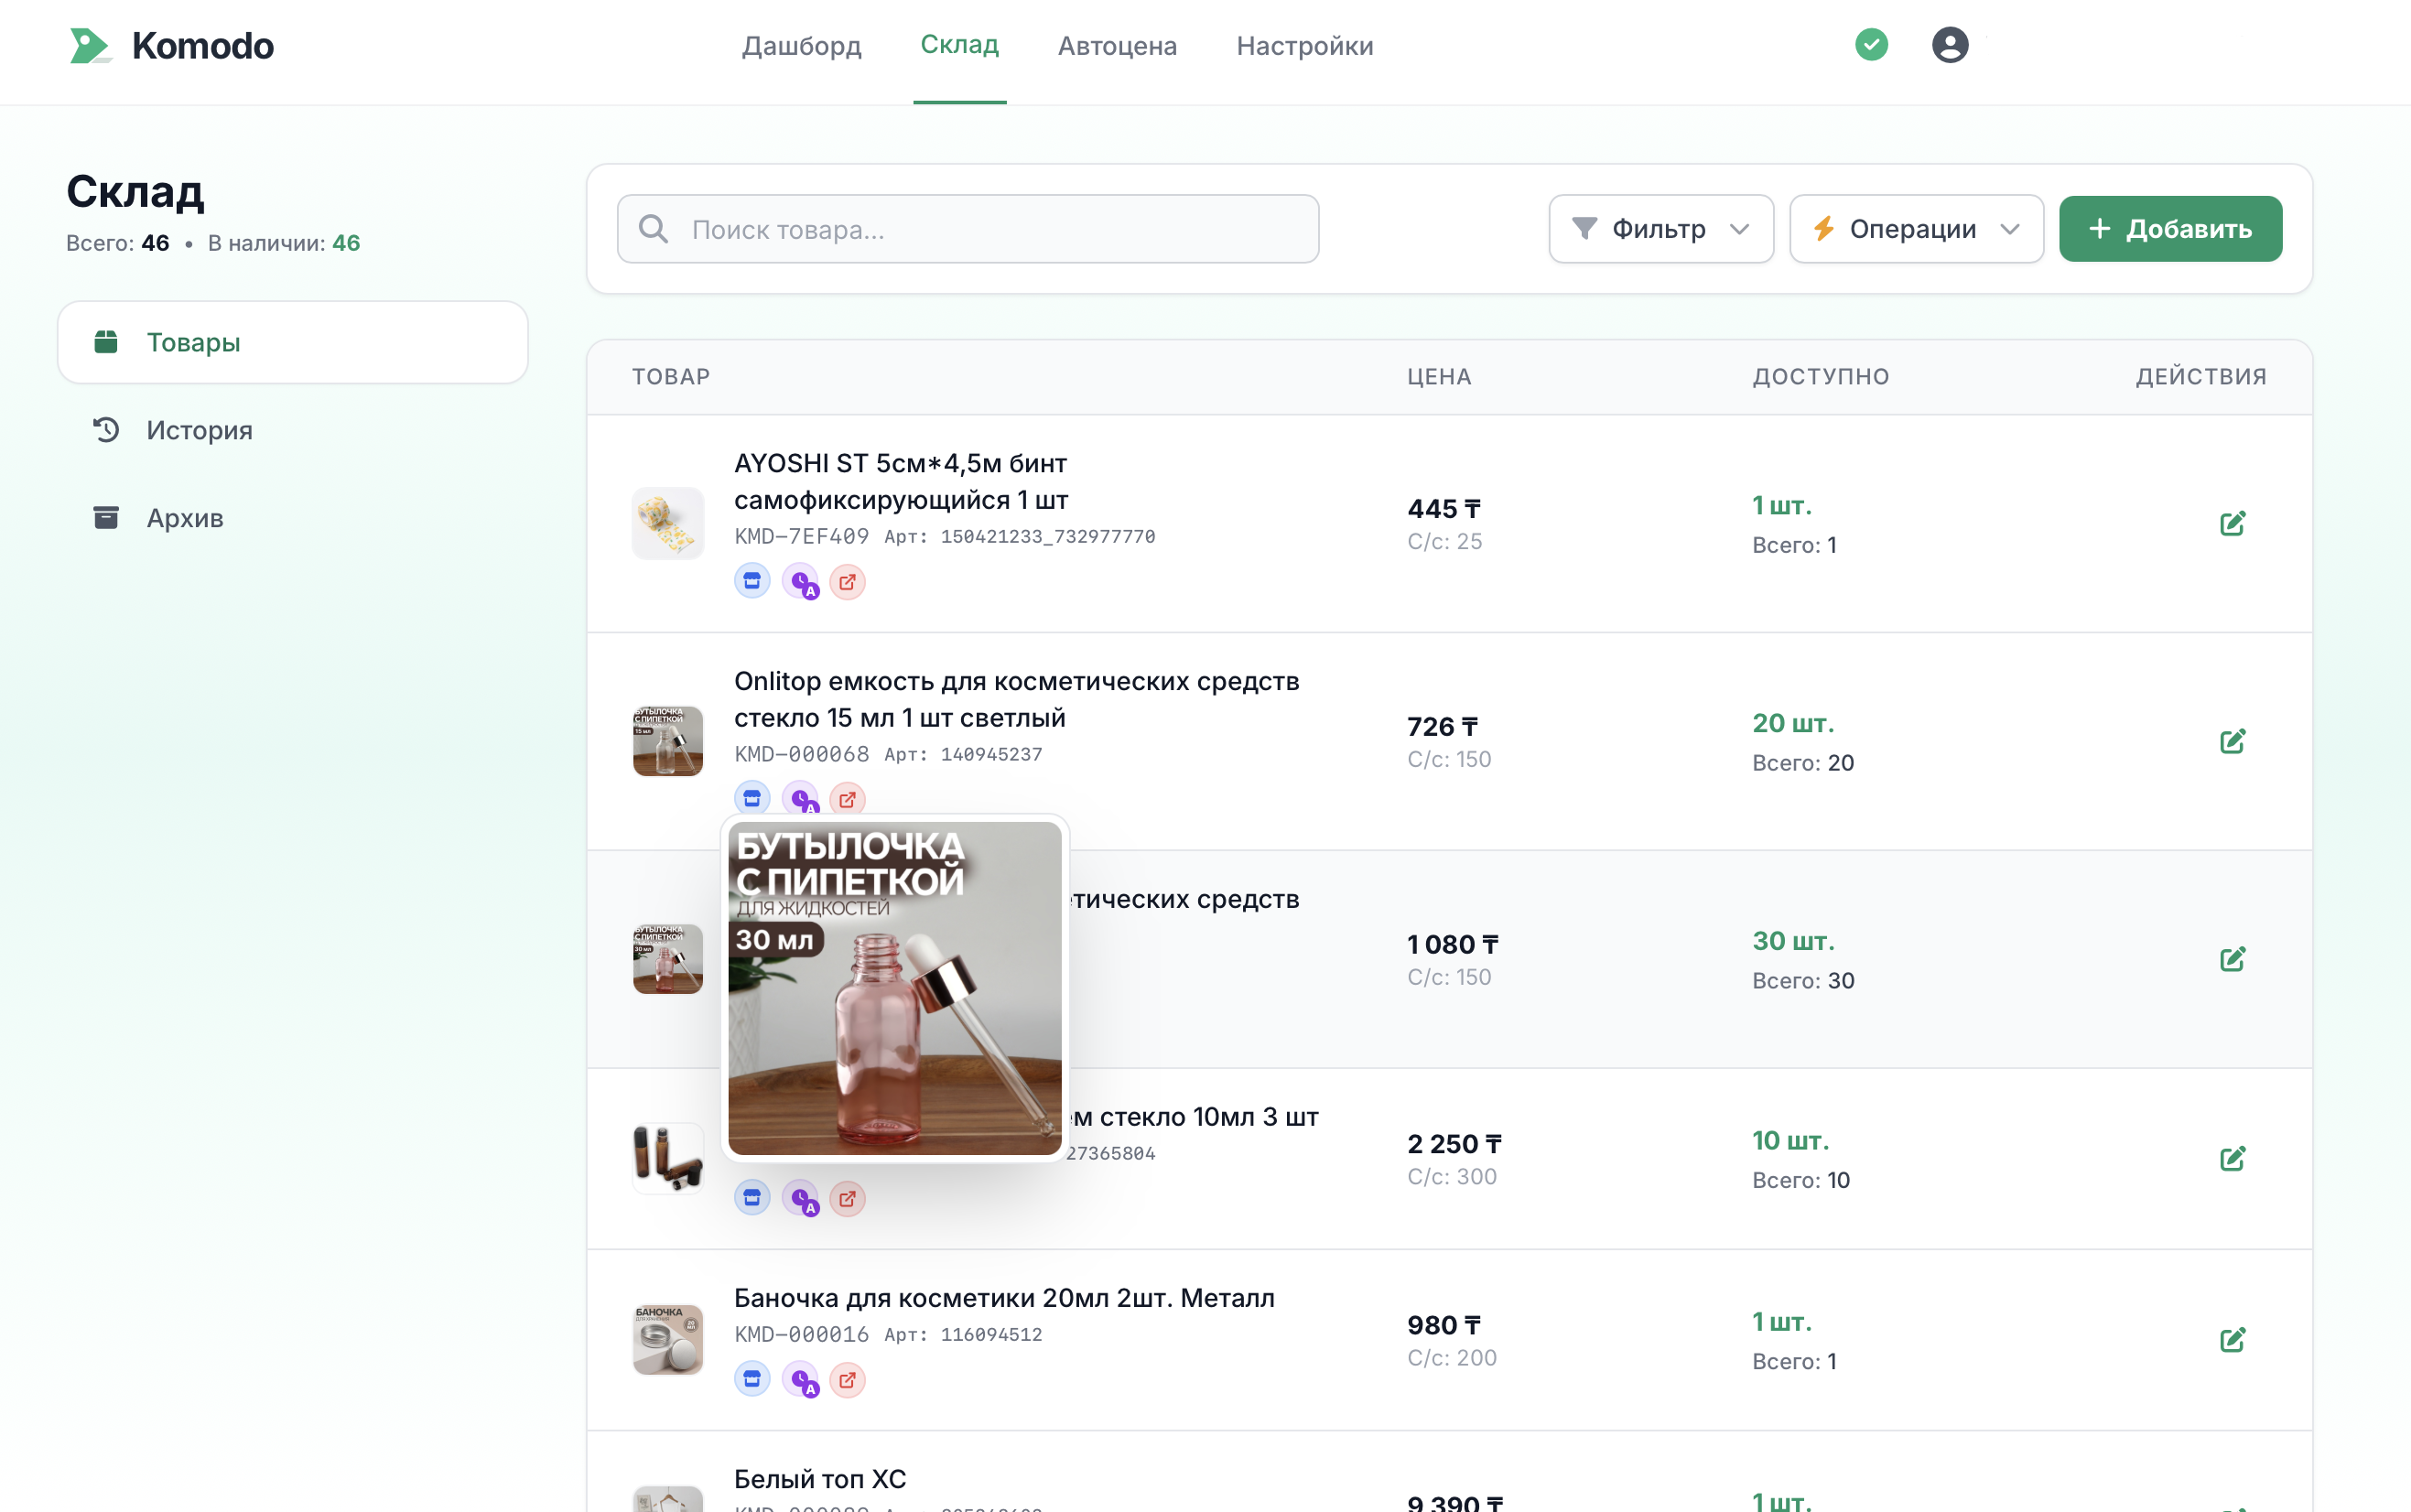Select the Склад tab
This screenshot has height=1512, width=2411.
(959, 45)
